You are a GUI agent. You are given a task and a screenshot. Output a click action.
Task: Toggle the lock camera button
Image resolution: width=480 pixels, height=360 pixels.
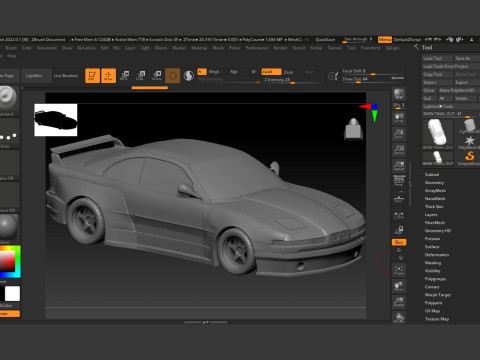399,230
